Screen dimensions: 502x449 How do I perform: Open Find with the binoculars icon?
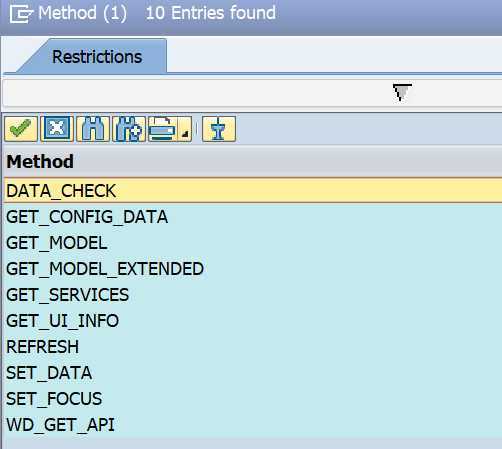(93, 129)
